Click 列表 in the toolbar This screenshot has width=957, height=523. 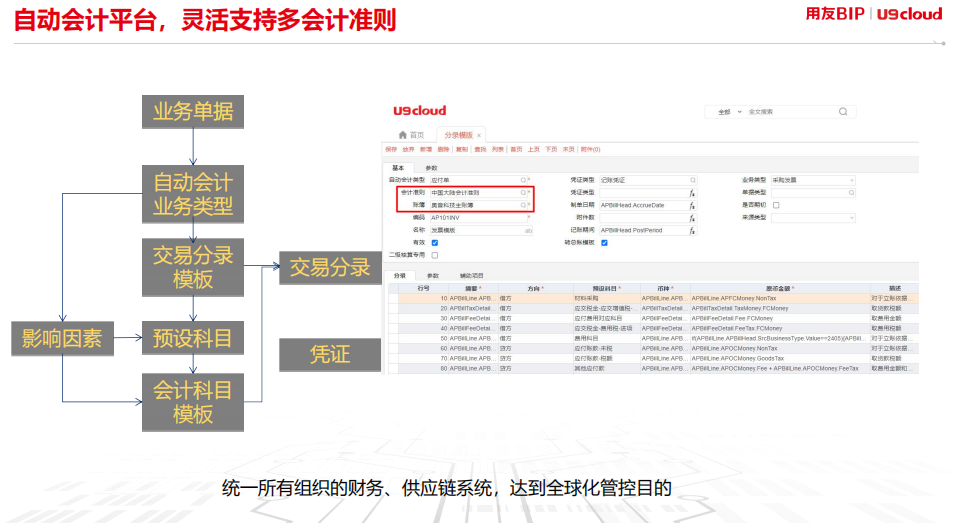(x=498, y=150)
